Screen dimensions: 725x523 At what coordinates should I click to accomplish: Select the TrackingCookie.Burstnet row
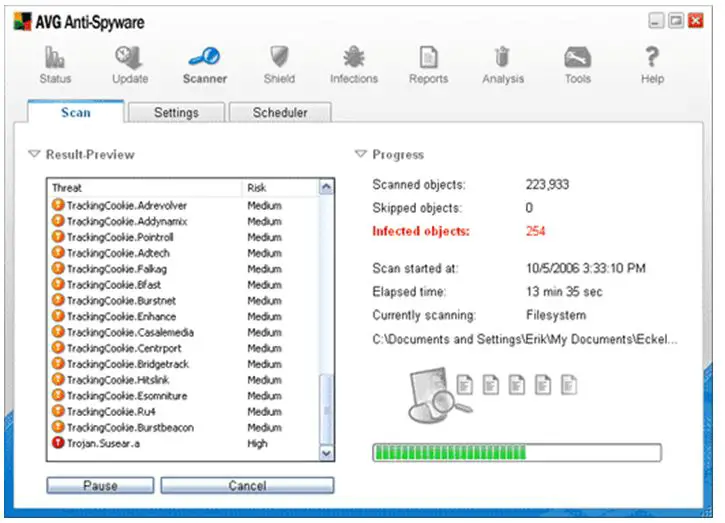[184, 301]
